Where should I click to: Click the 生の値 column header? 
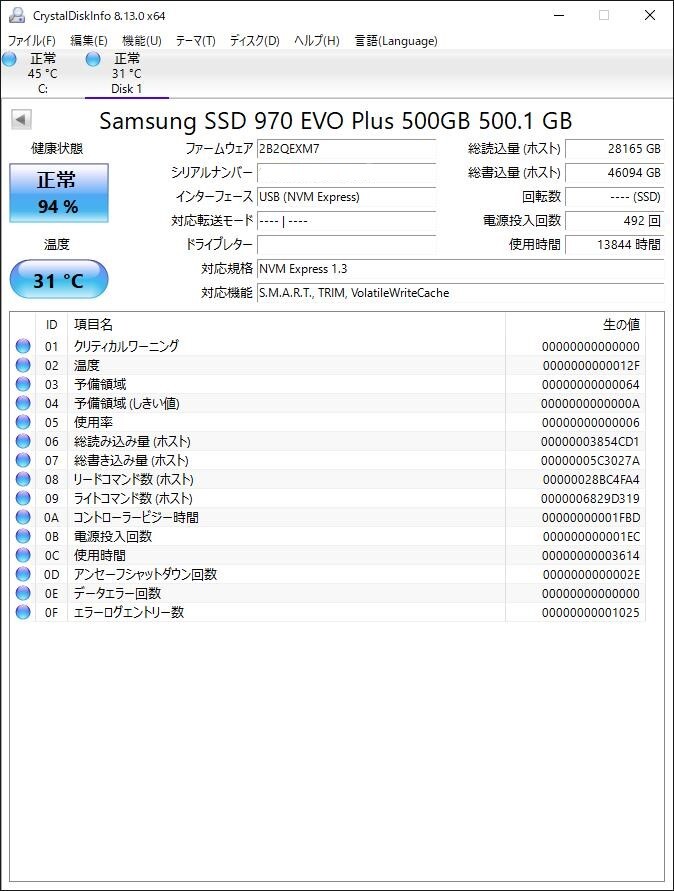coord(576,324)
